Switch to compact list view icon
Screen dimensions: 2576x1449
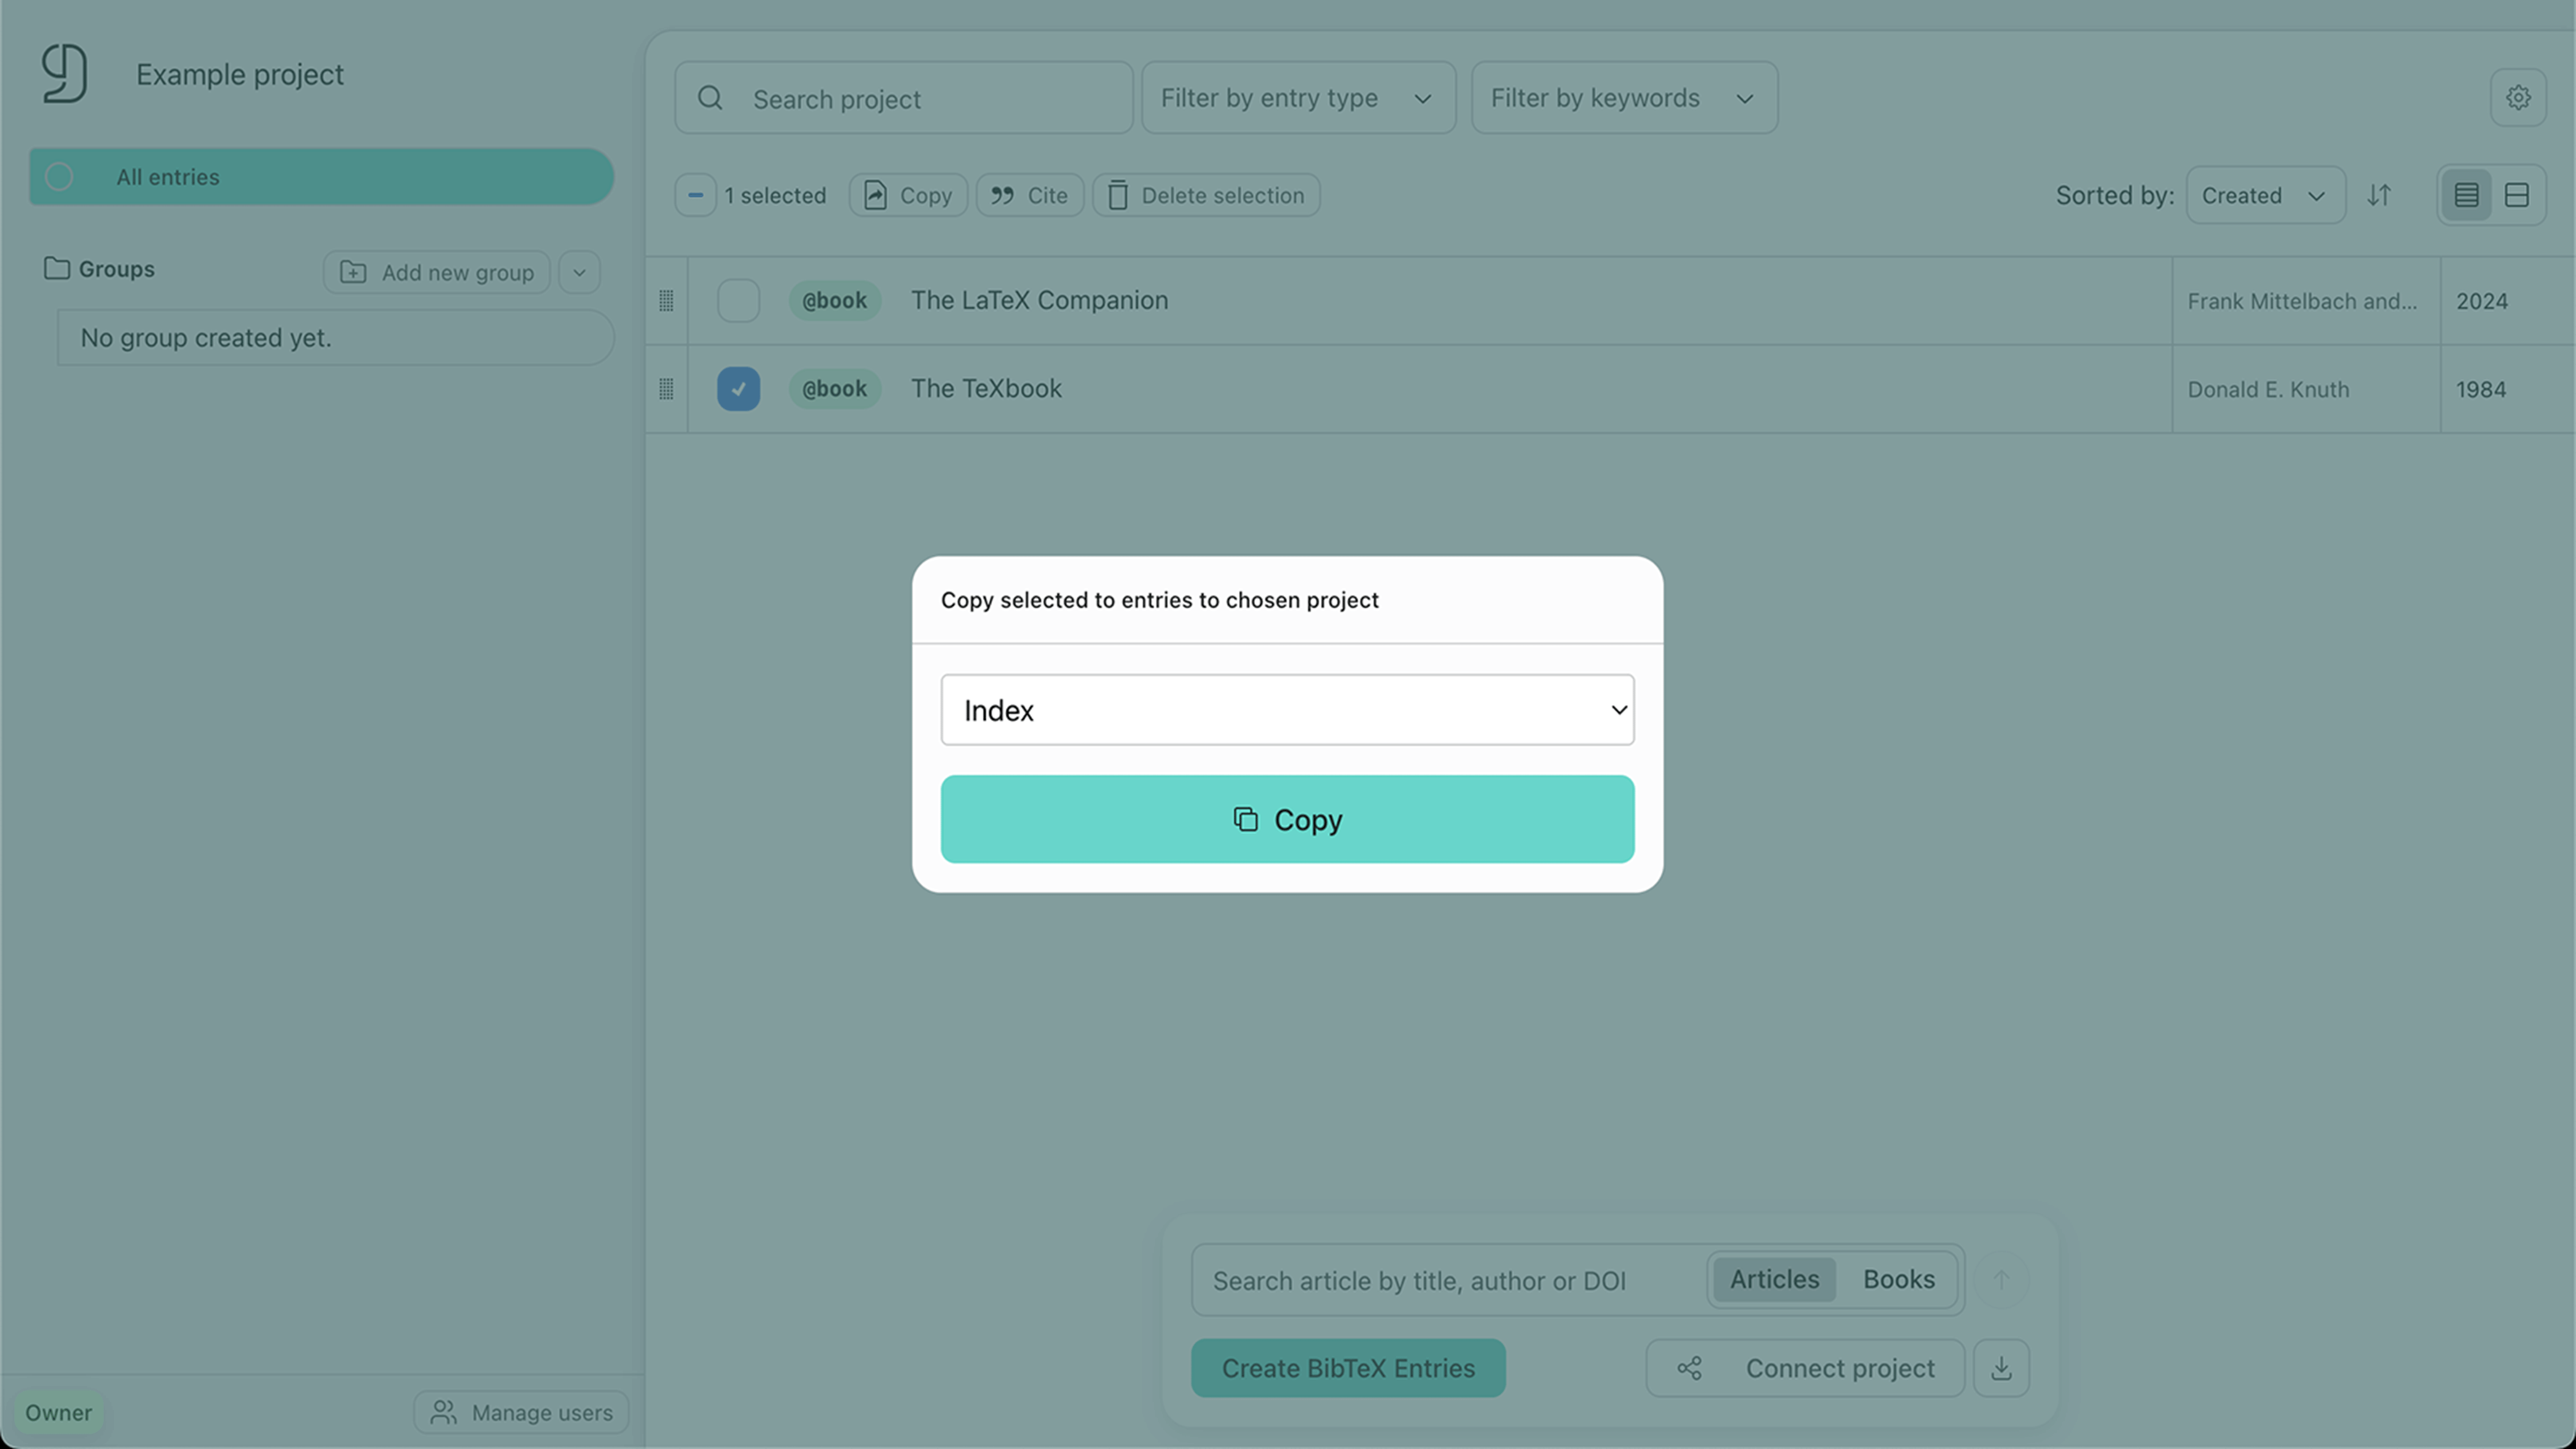pyautogui.click(x=2466, y=195)
